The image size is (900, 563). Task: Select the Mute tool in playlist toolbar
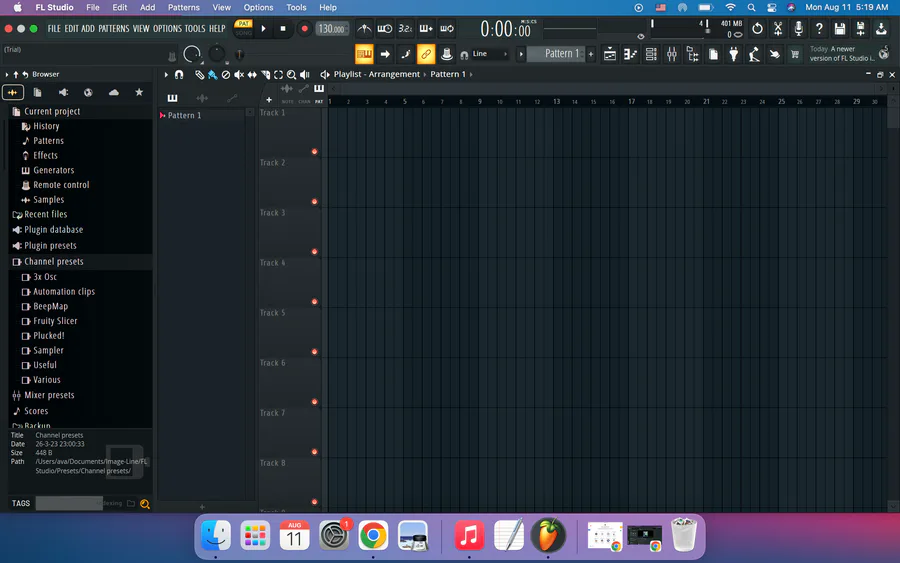[239, 75]
